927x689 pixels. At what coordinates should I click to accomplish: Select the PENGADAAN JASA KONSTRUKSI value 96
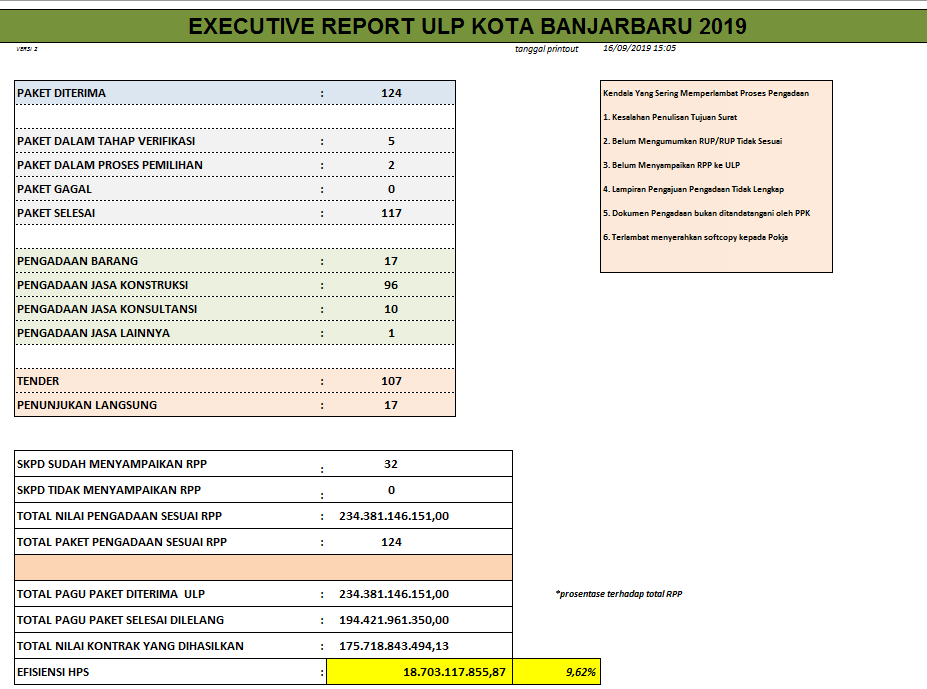click(391, 285)
